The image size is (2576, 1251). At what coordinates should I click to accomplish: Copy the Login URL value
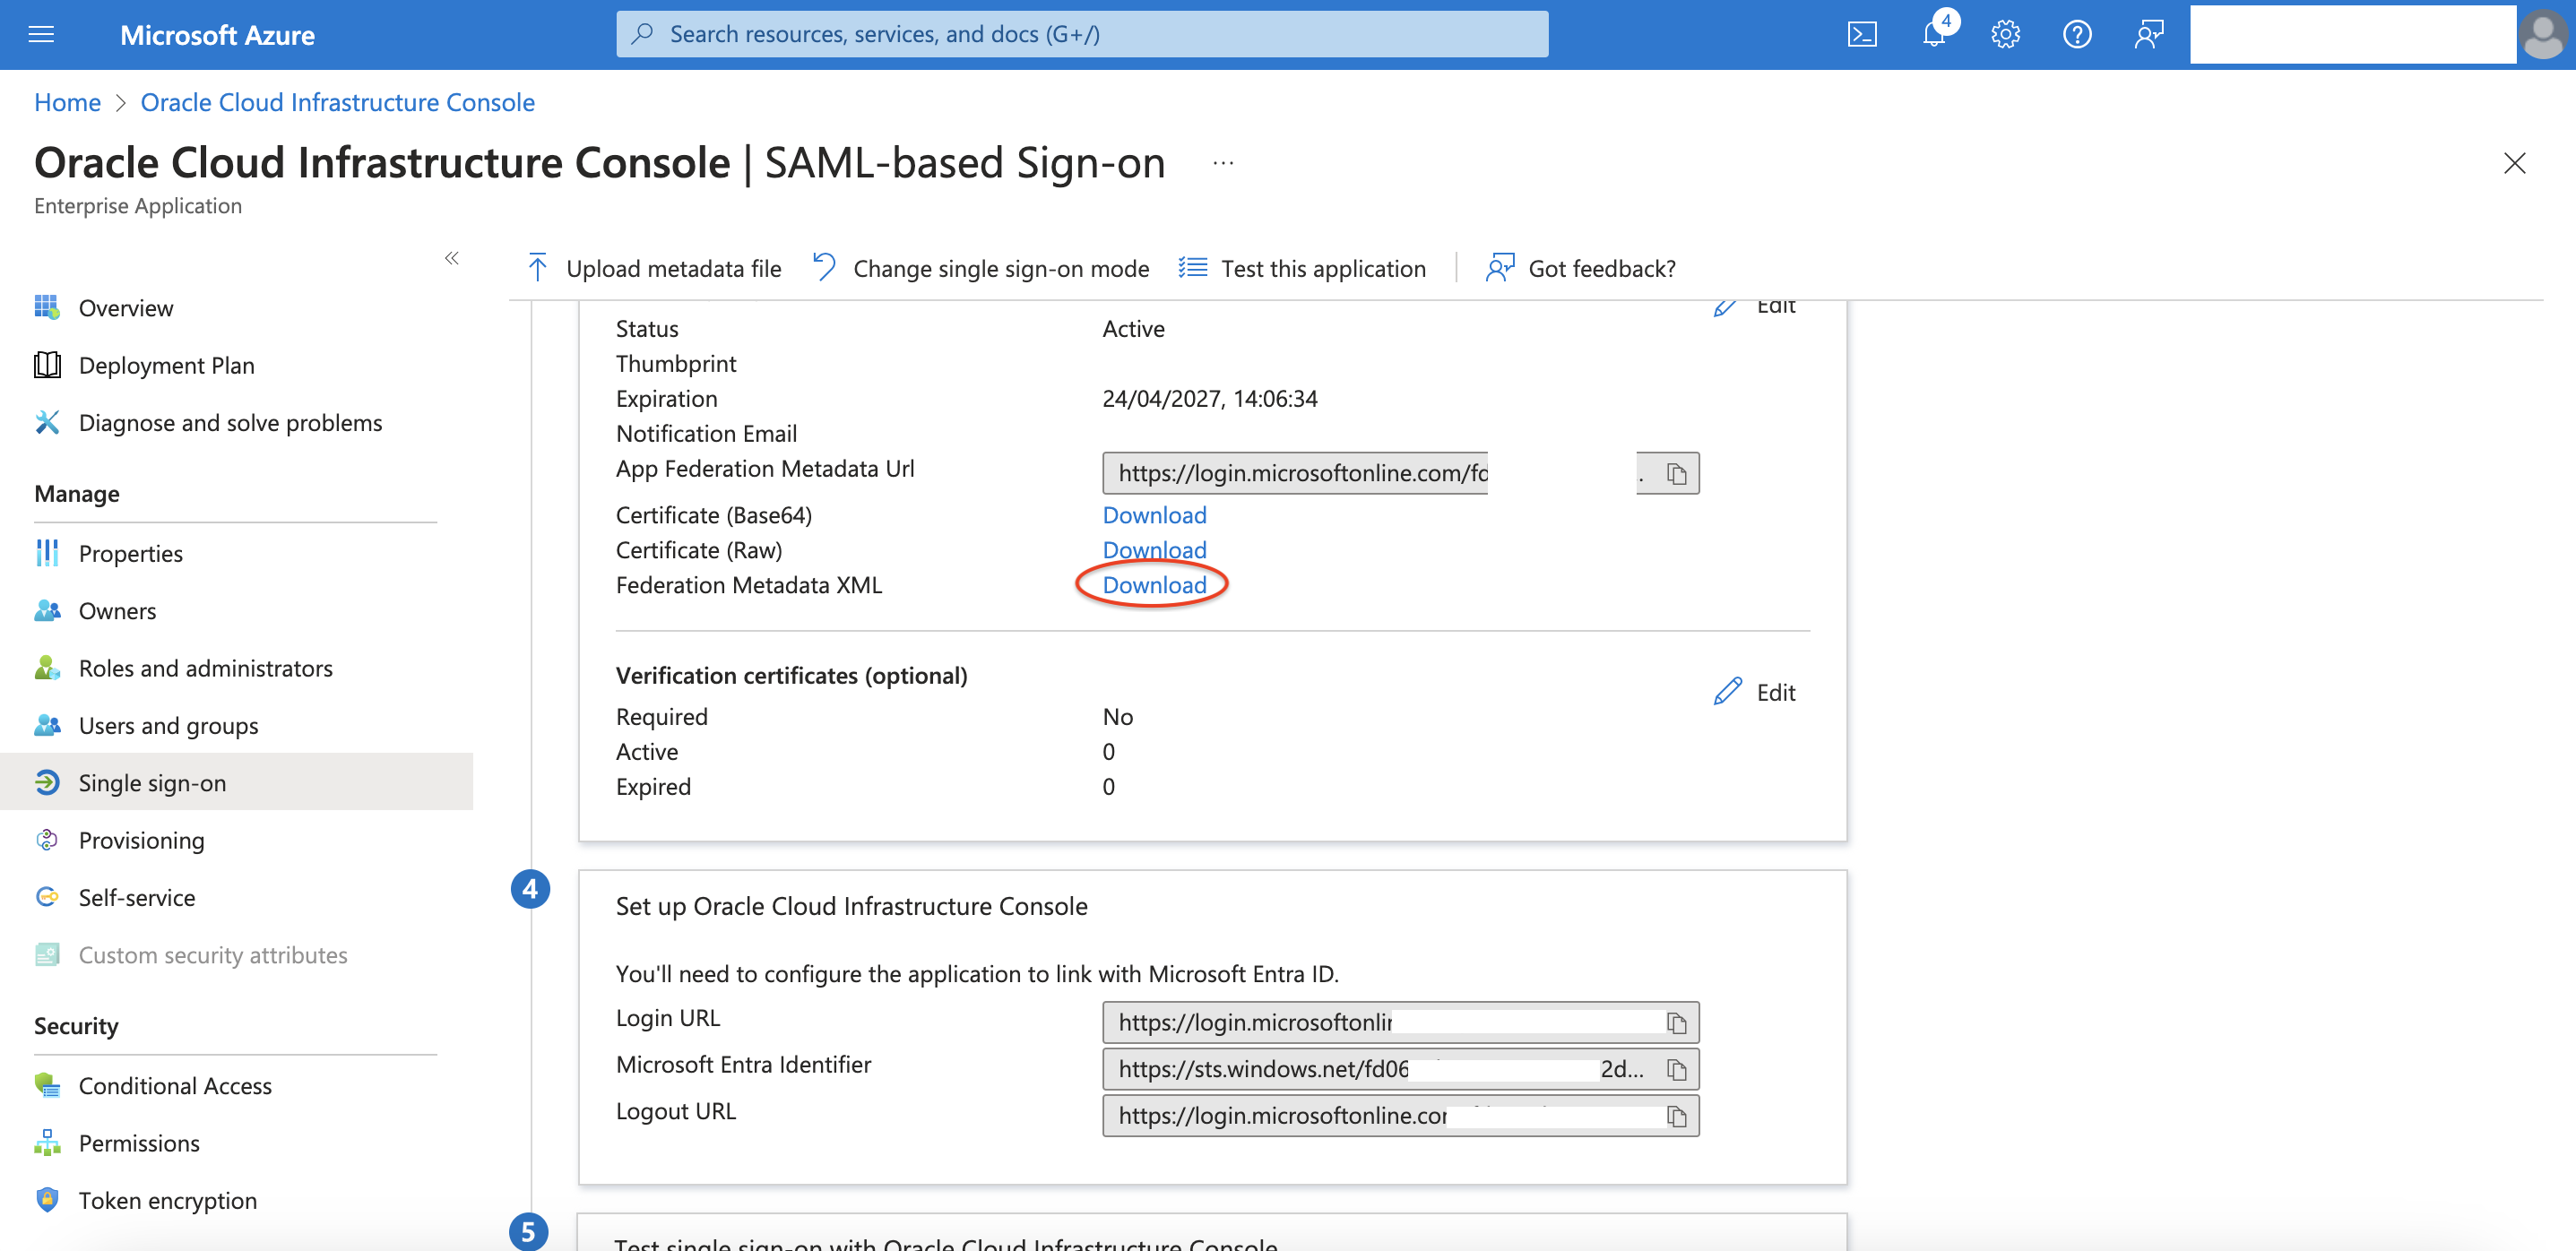coord(1679,1023)
